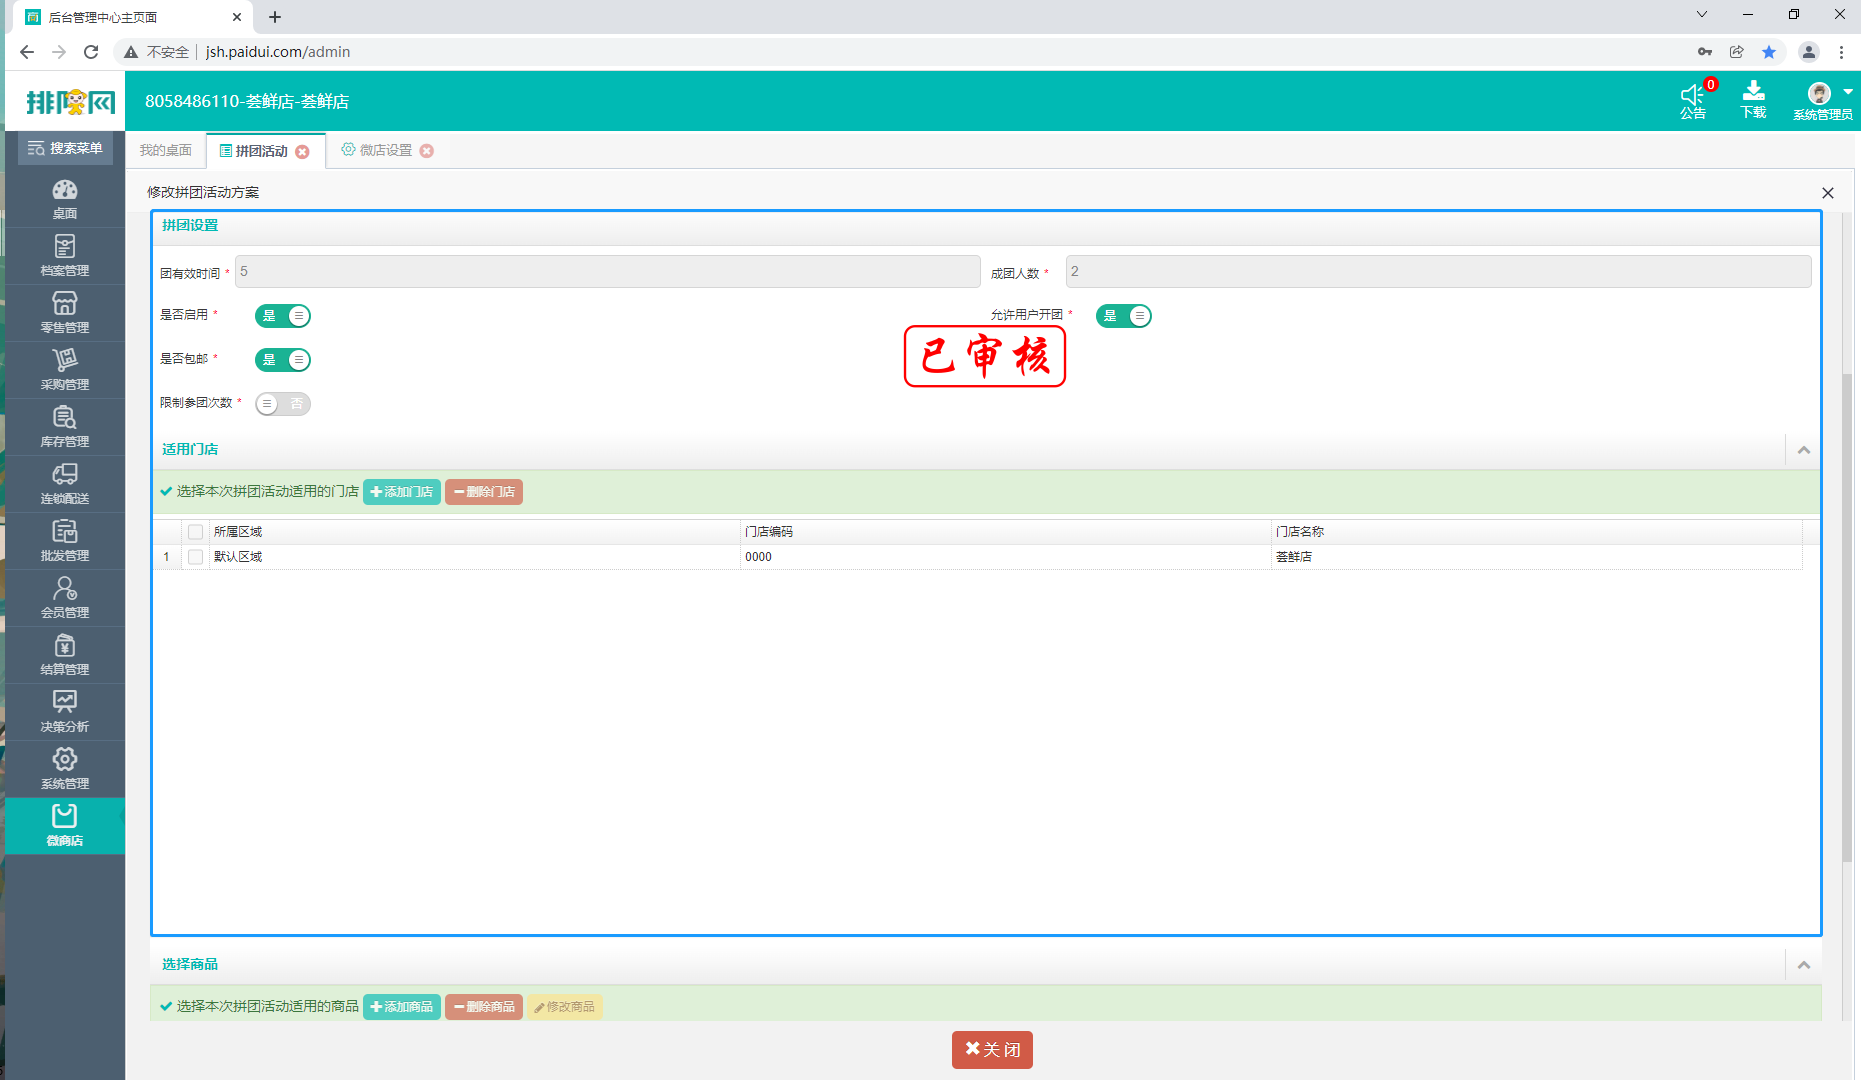
Task: Open the Chrome three-dot menu
Action: (1841, 52)
